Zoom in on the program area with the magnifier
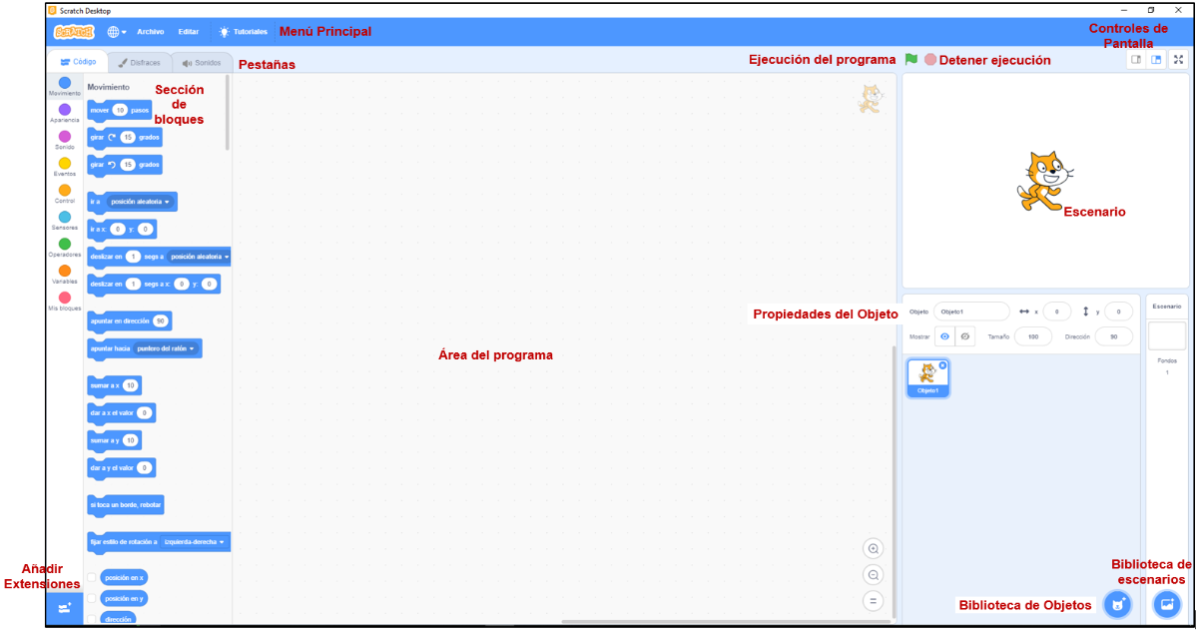 873,548
